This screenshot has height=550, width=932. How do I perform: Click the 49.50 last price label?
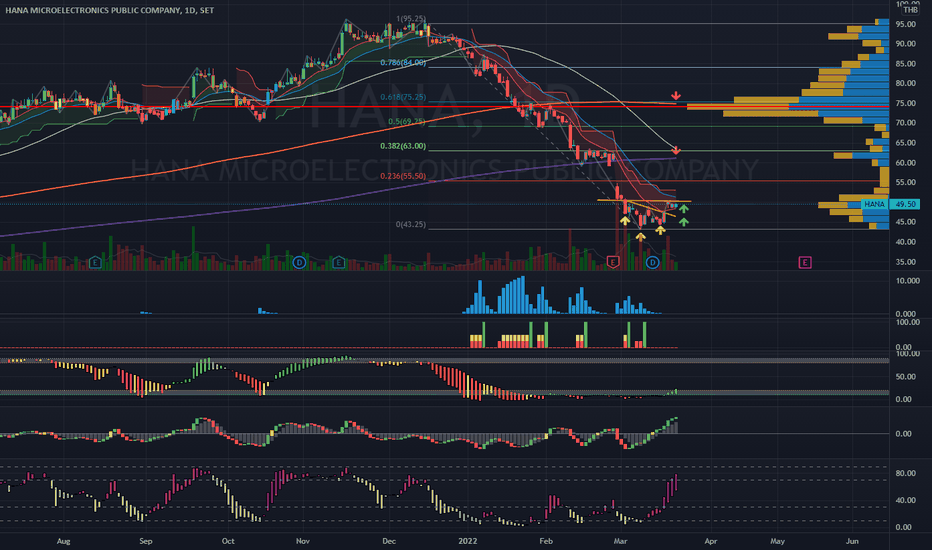[x=905, y=204]
